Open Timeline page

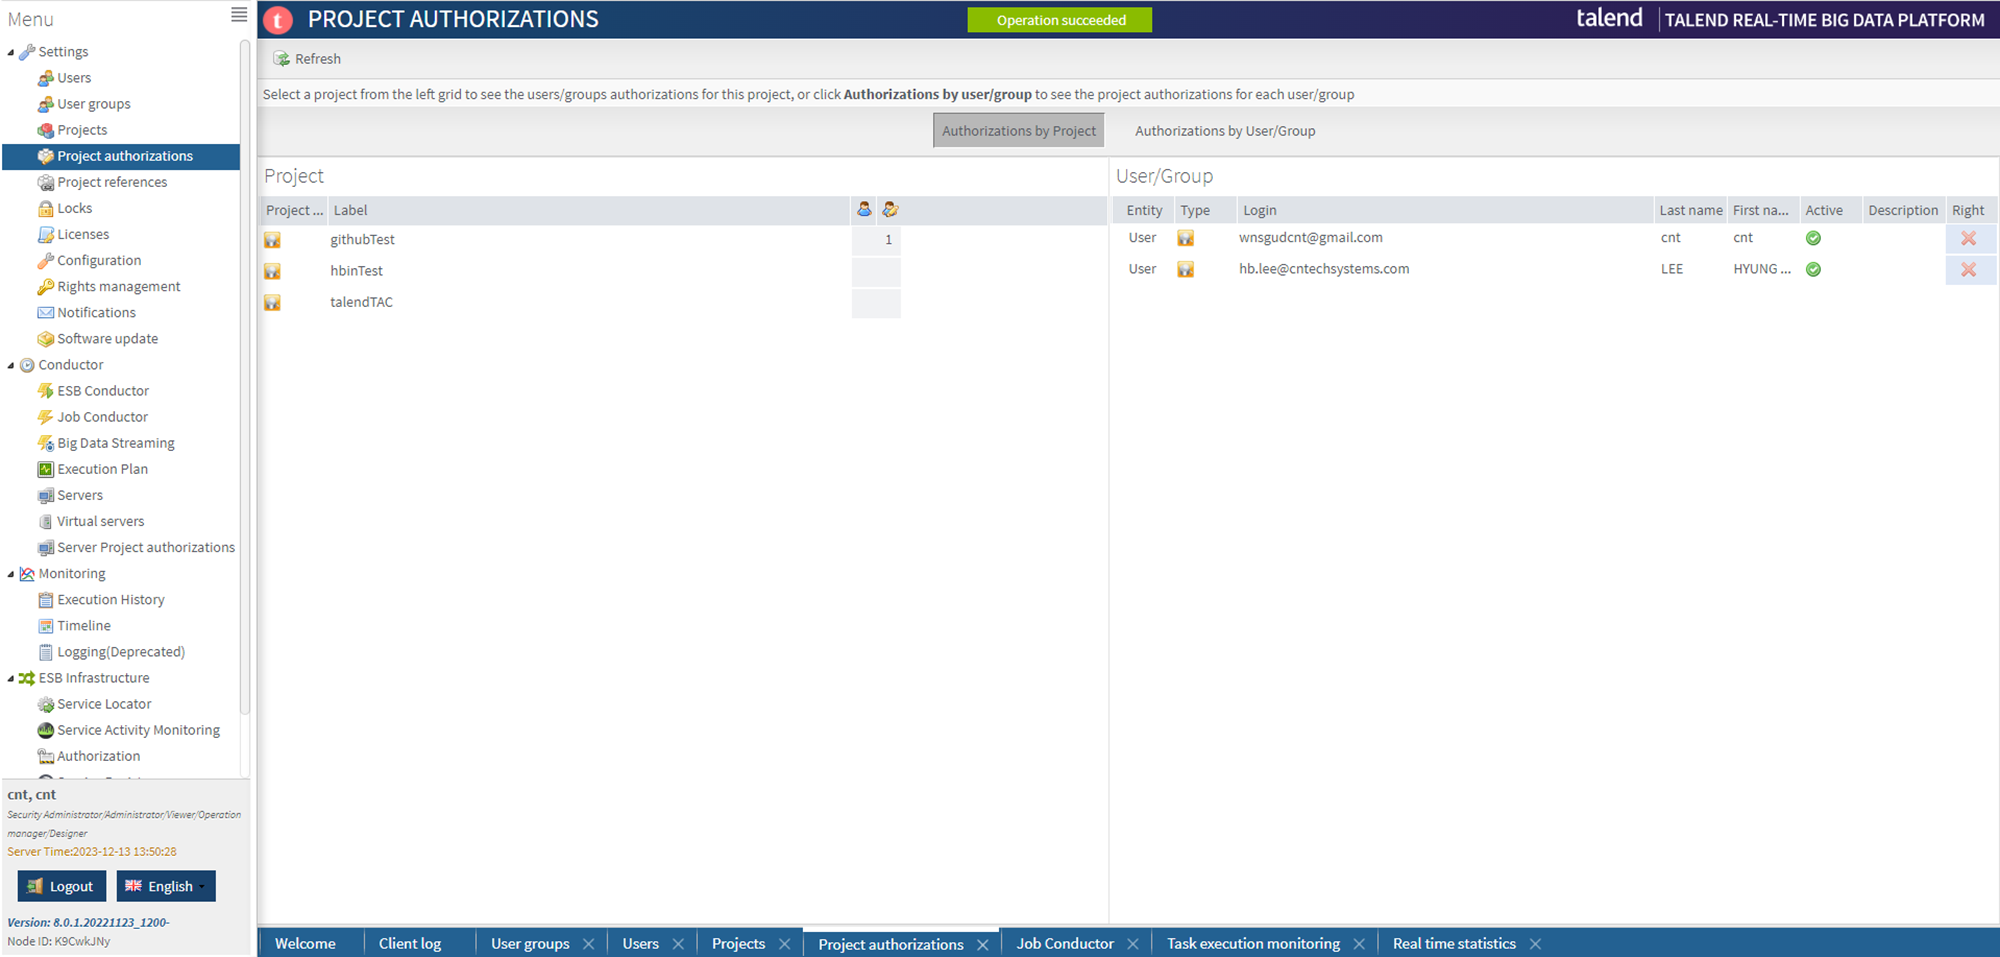click(84, 626)
